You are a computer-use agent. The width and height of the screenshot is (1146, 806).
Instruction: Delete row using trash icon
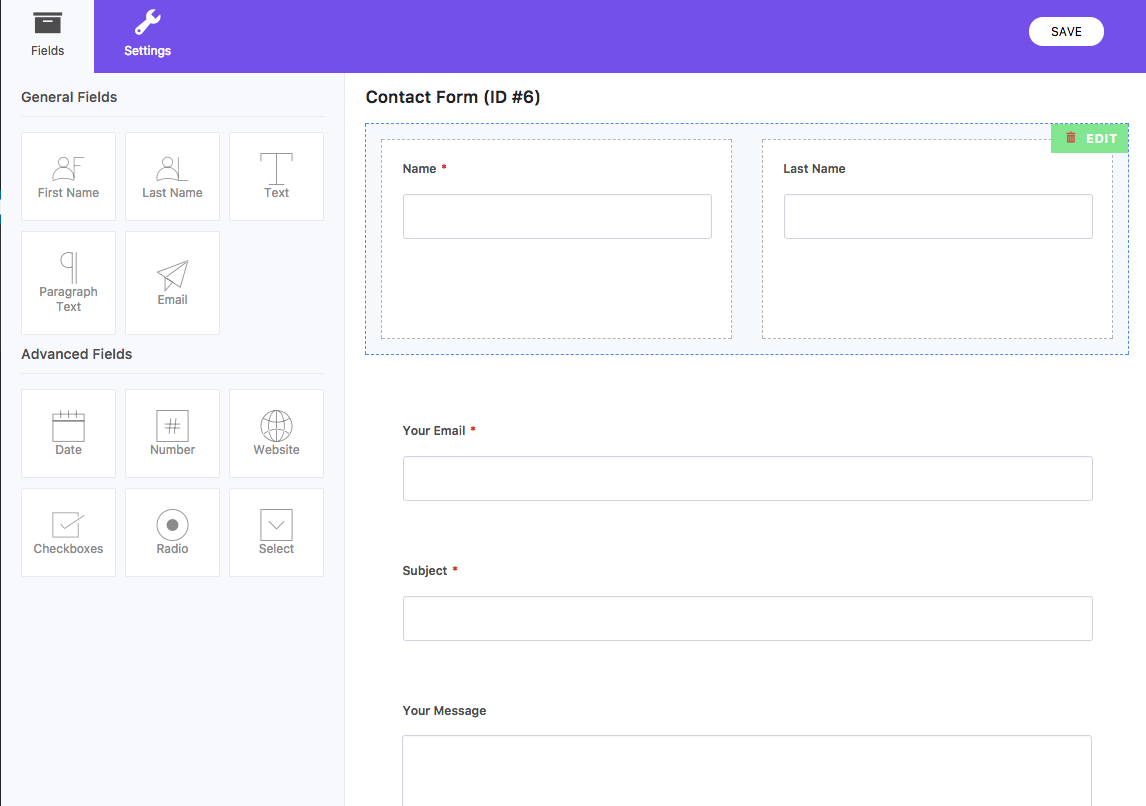point(1071,137)
